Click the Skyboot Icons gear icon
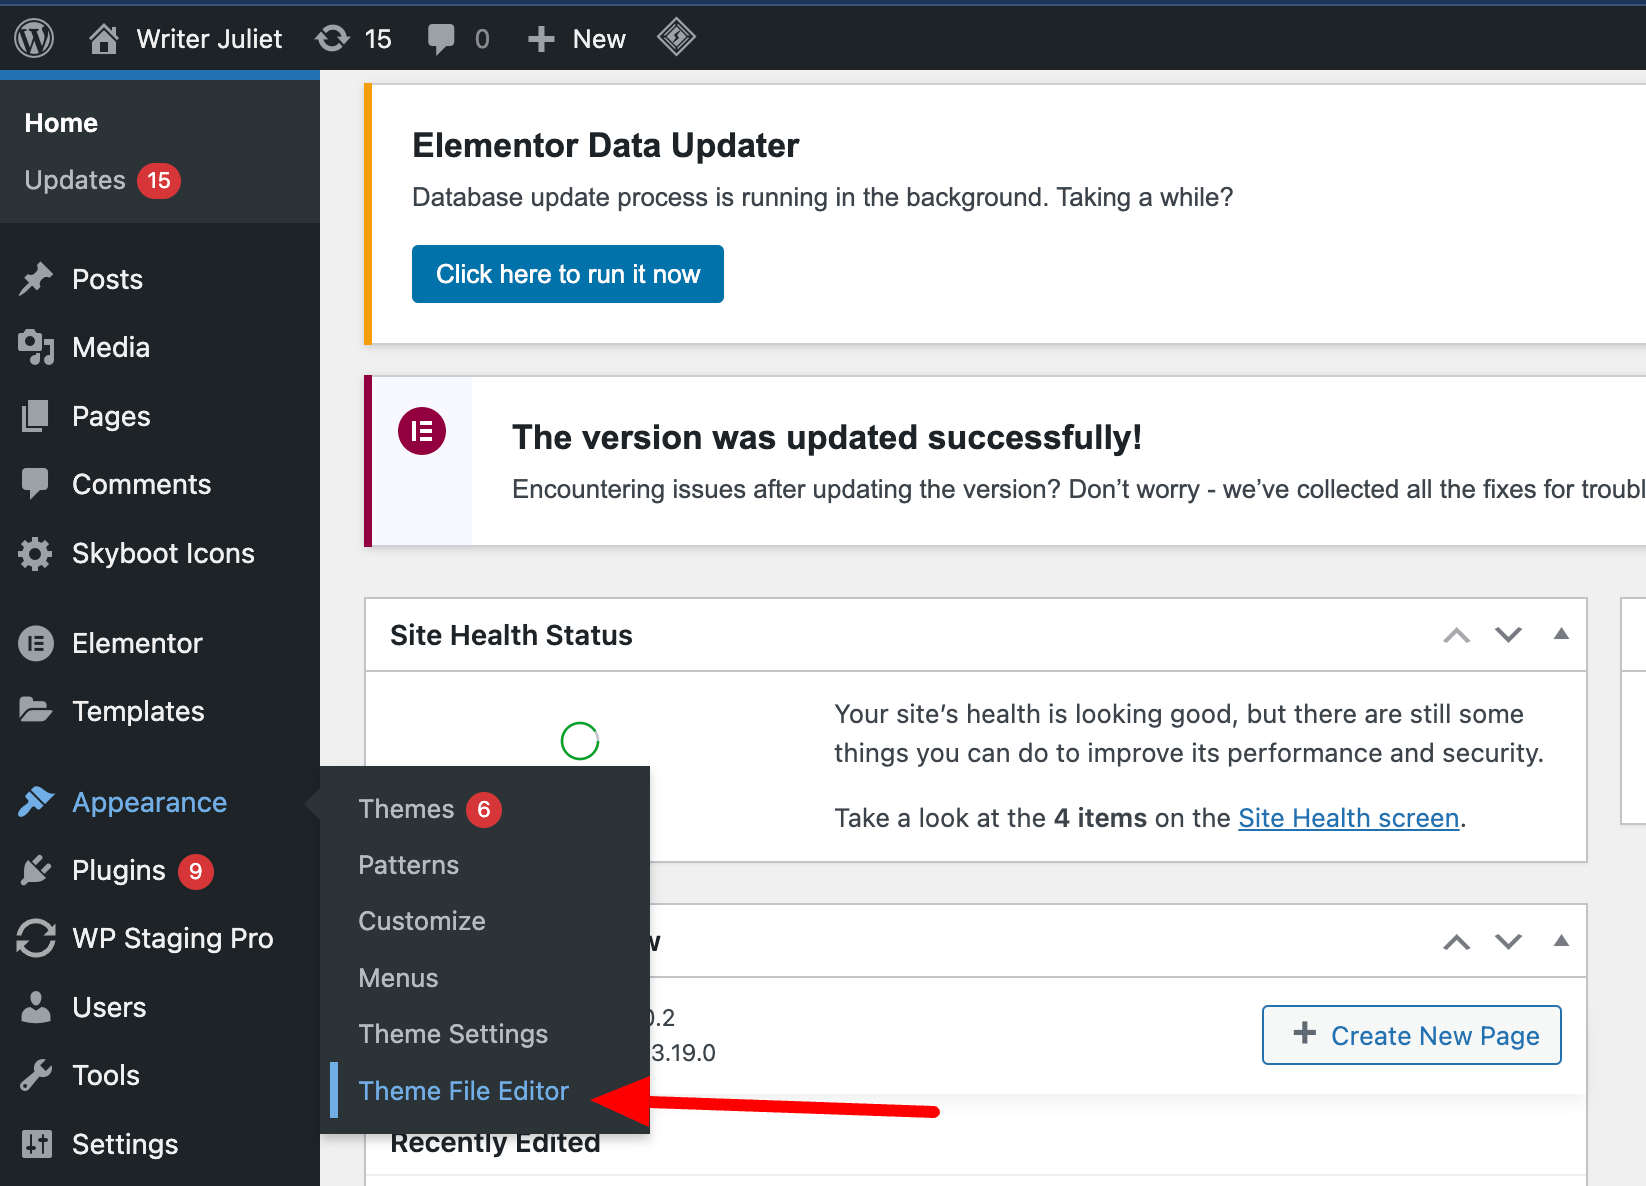Image resolution: width=1646 pixels, height=1186 pixels. click(x=36, y=553)
